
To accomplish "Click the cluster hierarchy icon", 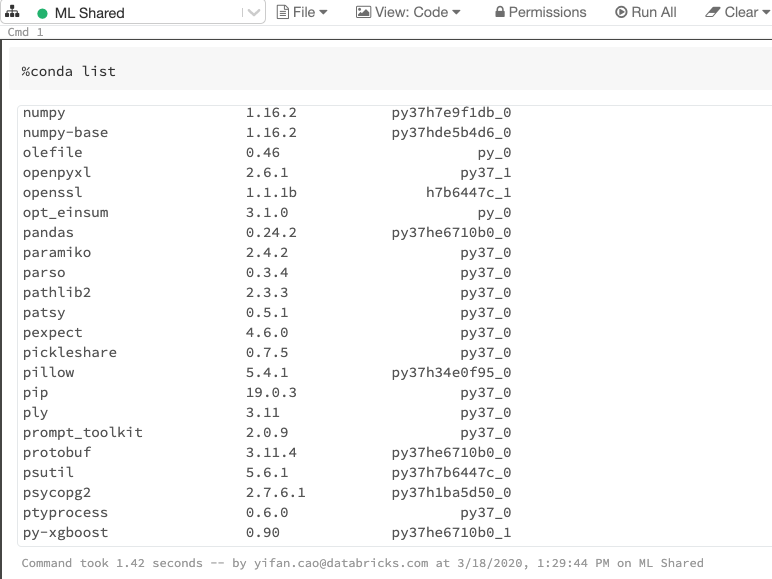I will coord(12,12).
